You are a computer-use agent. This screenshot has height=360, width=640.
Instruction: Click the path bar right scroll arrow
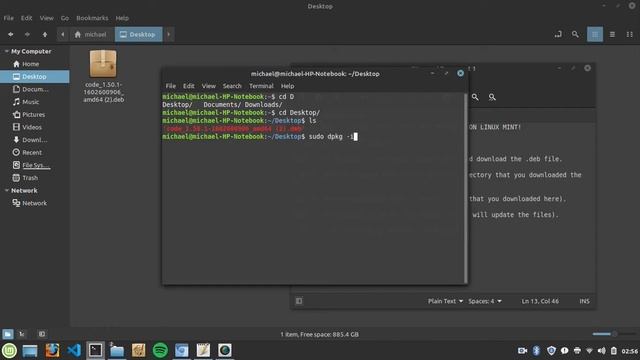click(169, 35)
